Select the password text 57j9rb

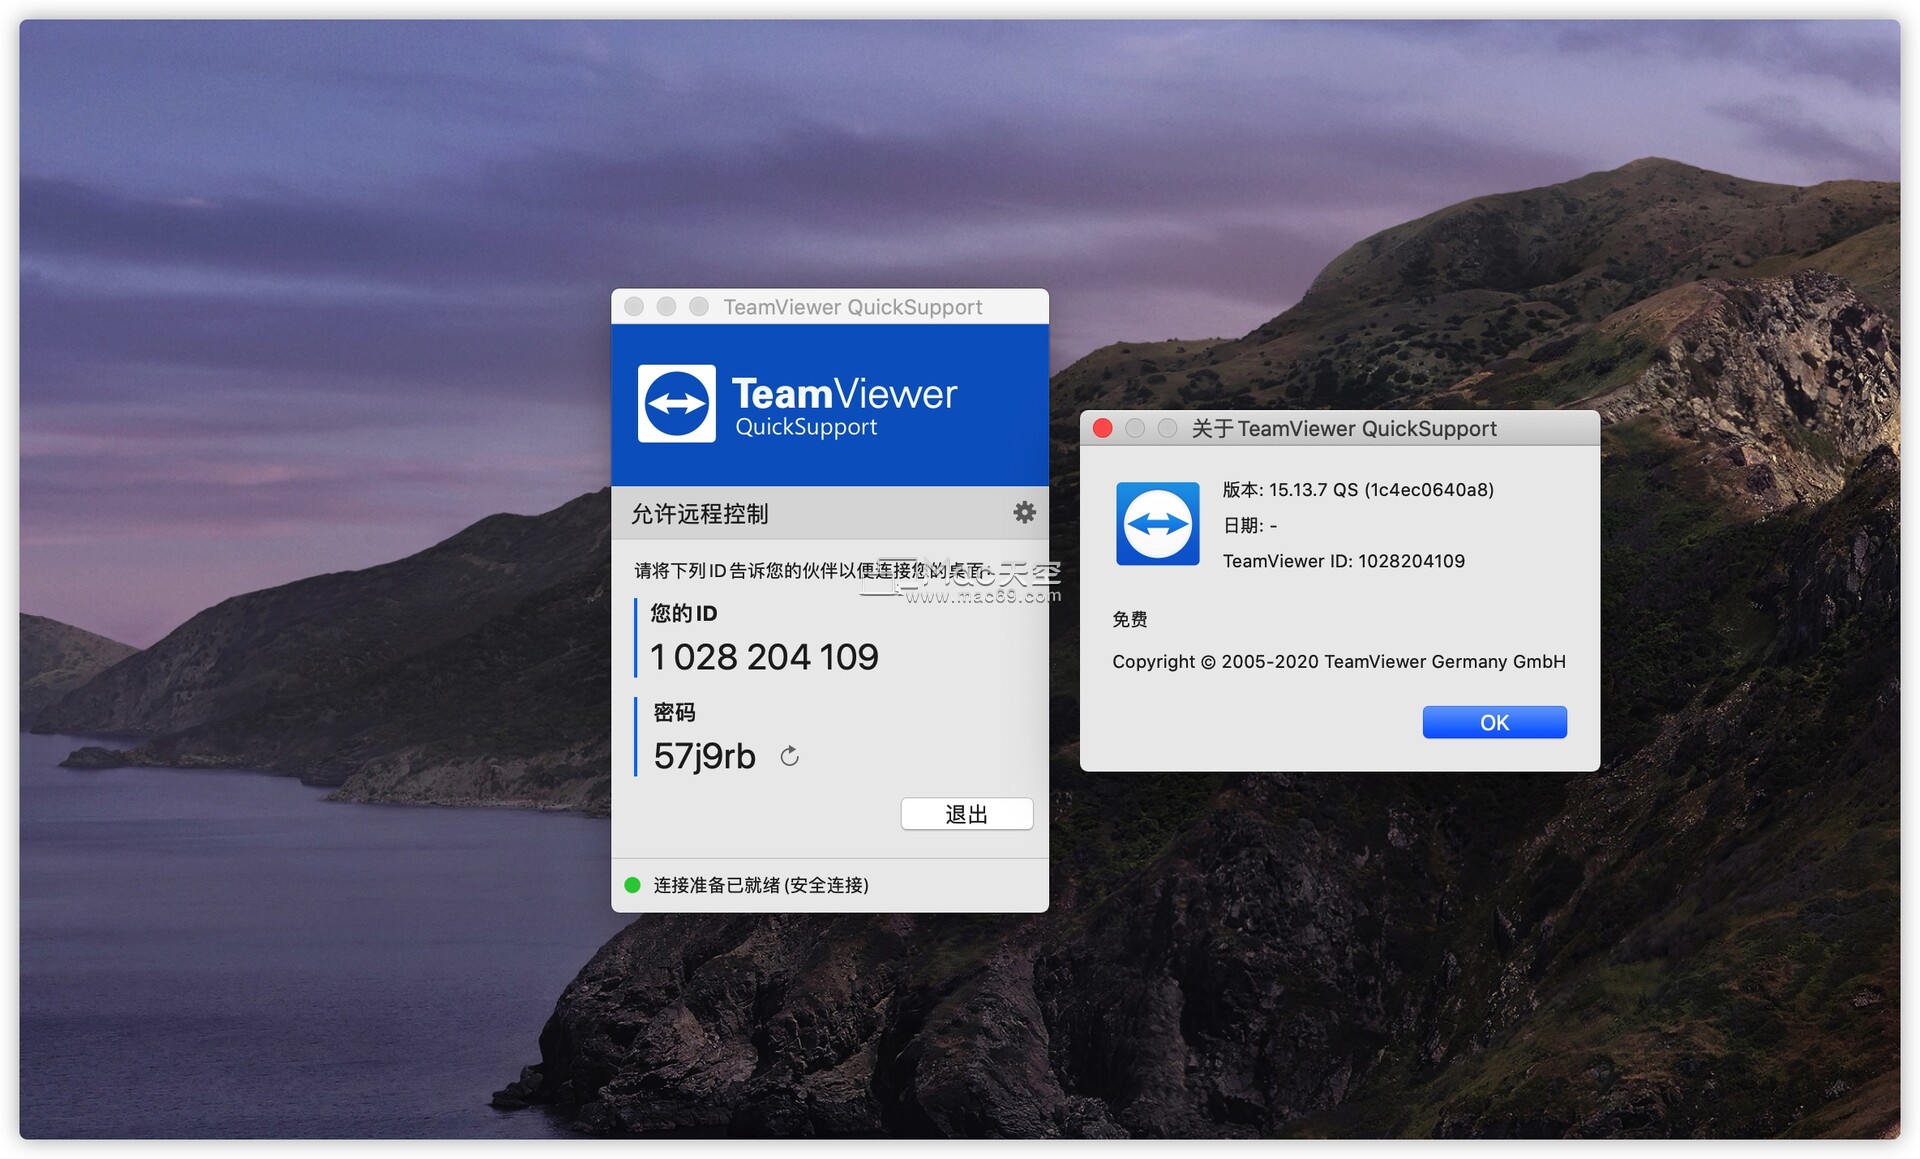[704, 756]
